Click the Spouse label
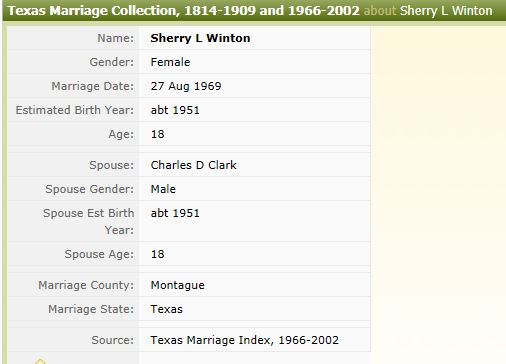Screen dimensions: 506x364 112,165
